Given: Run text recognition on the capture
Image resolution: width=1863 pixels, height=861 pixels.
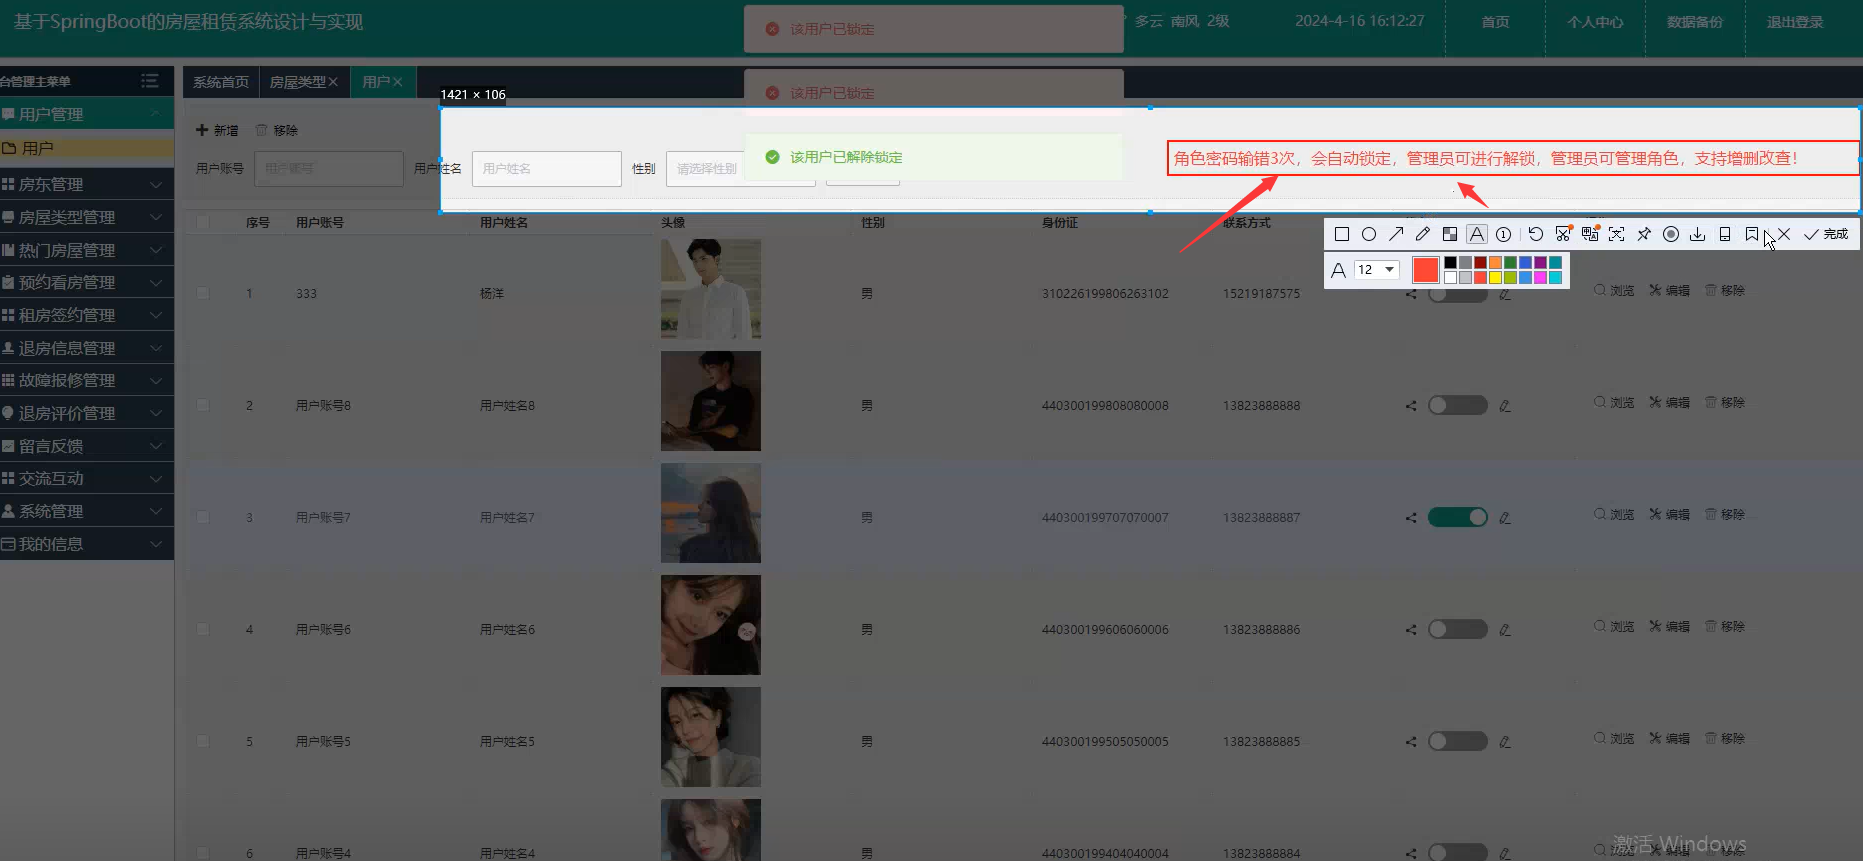Looking at the screenshot, I should click(1617, 234).
